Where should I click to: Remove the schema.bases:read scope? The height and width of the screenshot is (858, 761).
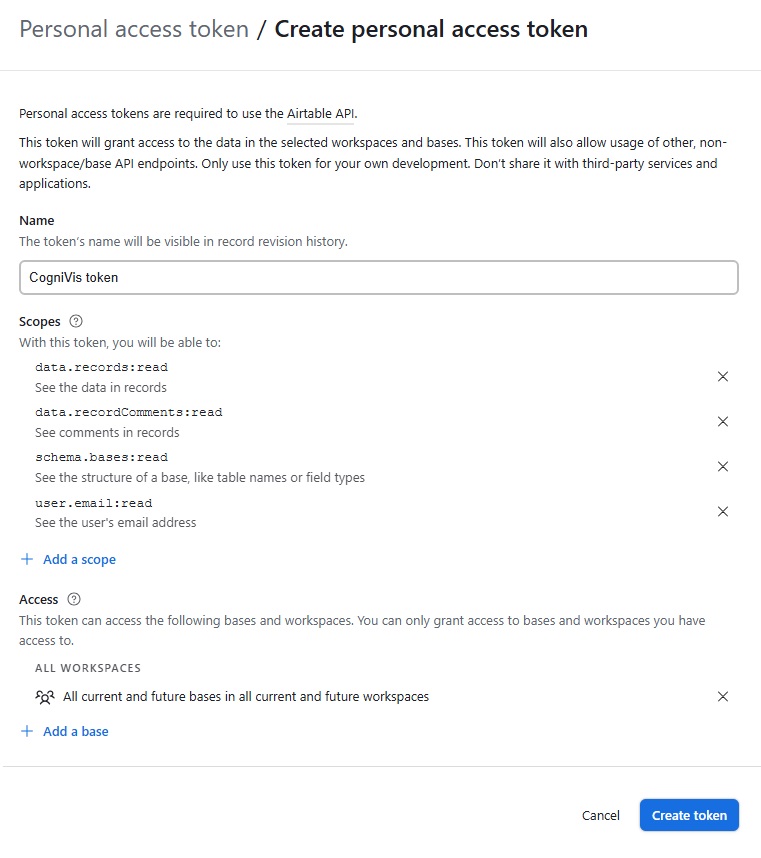pos(723,467)
